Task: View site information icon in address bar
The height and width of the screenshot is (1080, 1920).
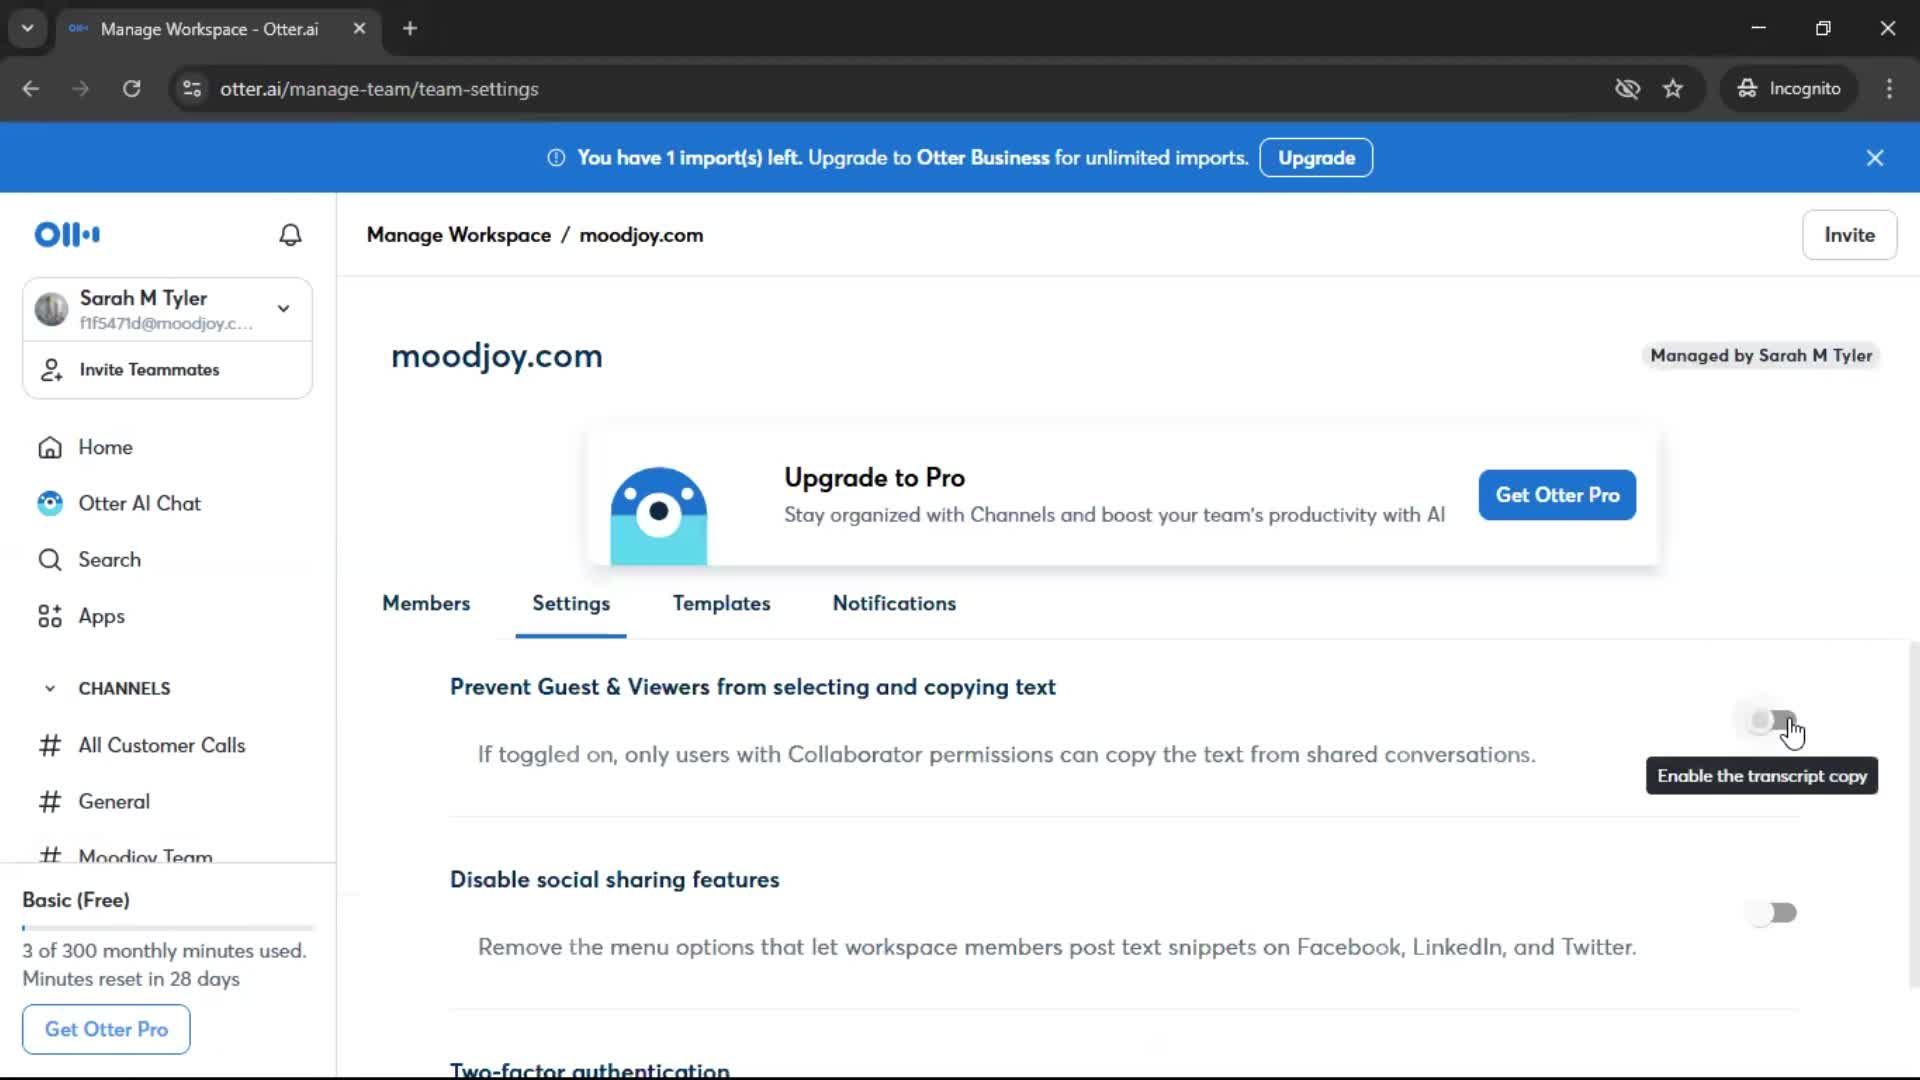Action: click(192, 89)
